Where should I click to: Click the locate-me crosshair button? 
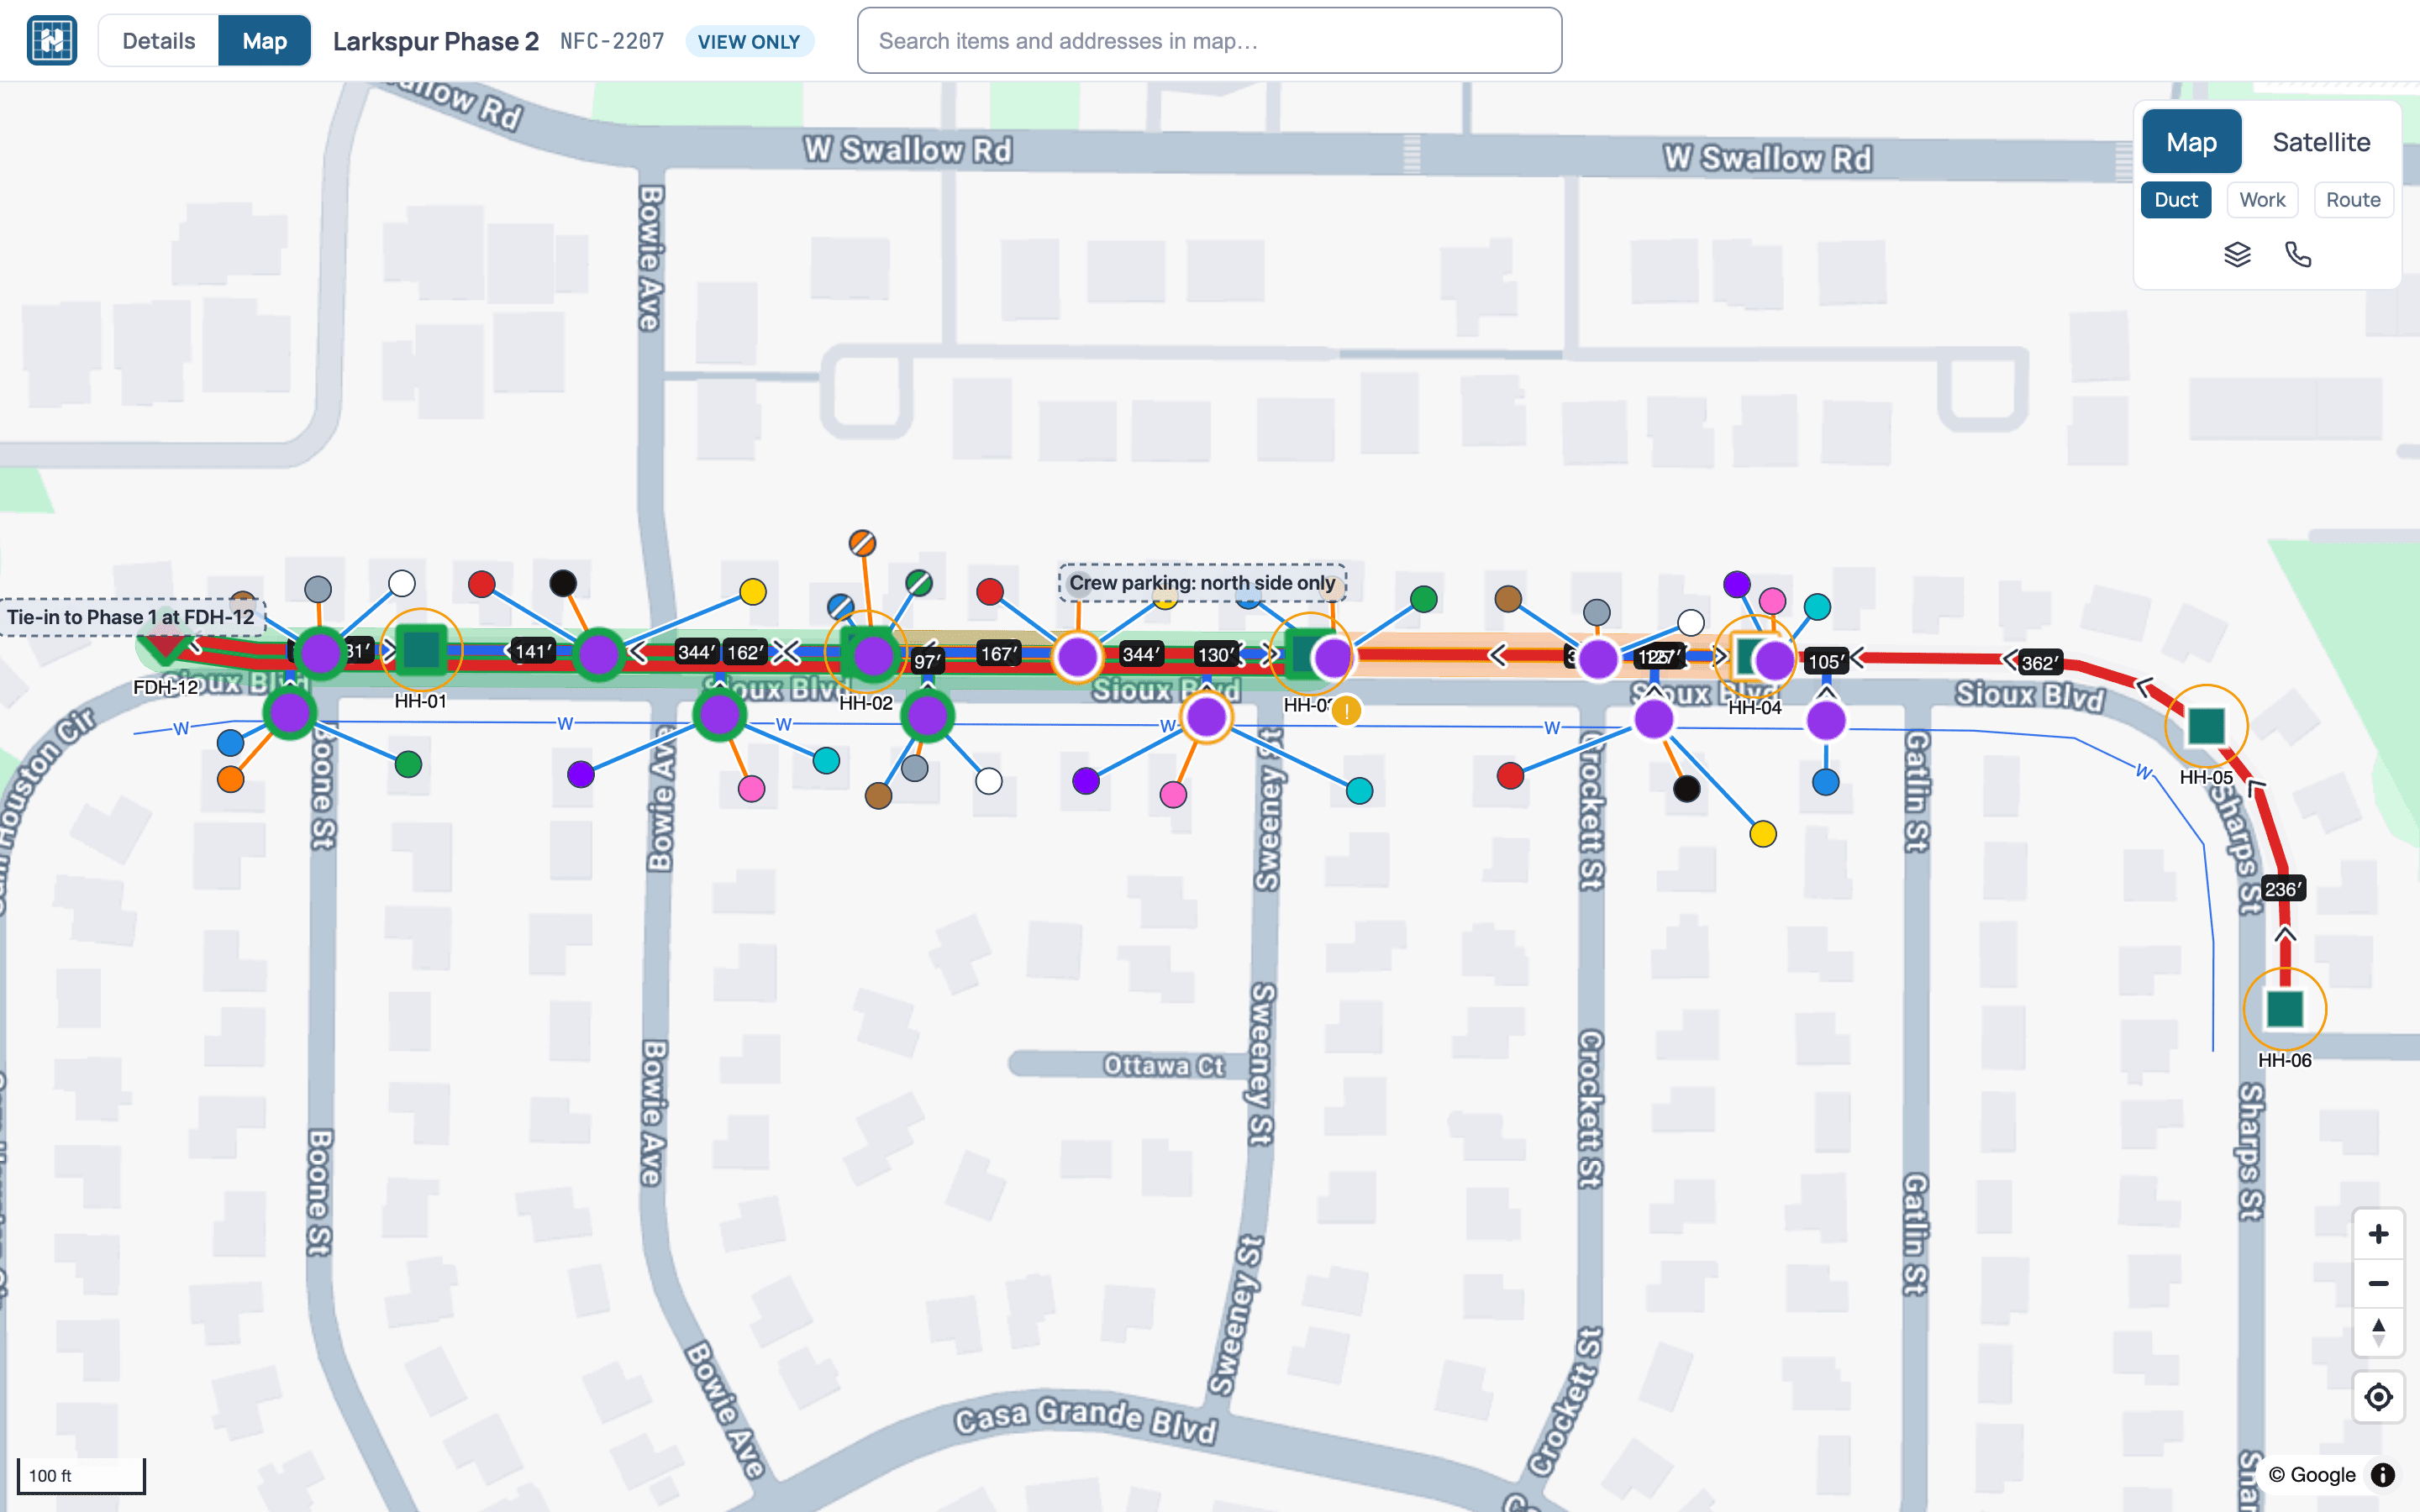(x=2378, y=1396)
